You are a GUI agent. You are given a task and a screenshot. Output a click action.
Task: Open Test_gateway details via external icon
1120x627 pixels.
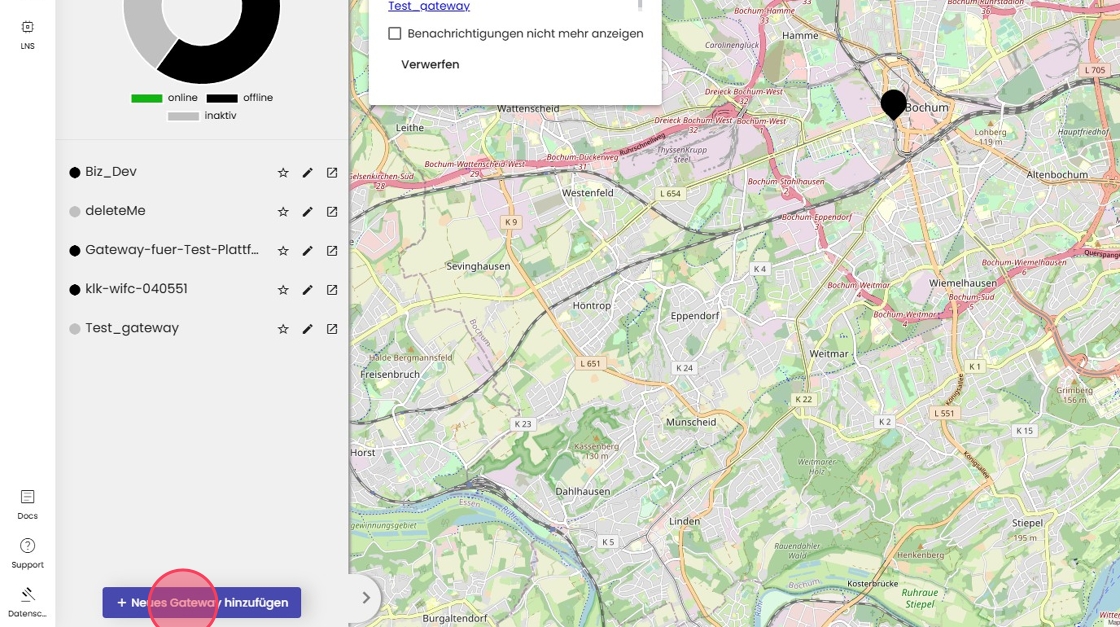[332, 329]
